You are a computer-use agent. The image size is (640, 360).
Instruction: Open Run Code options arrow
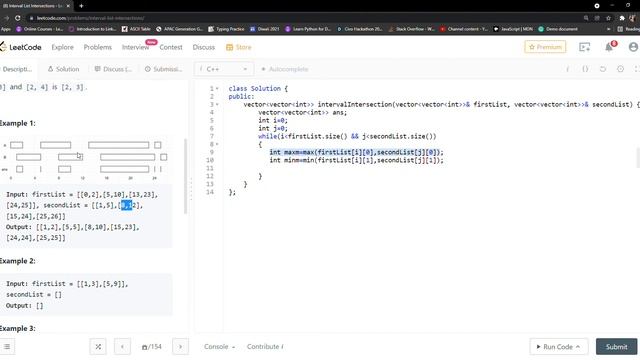(x=578, y=347)
